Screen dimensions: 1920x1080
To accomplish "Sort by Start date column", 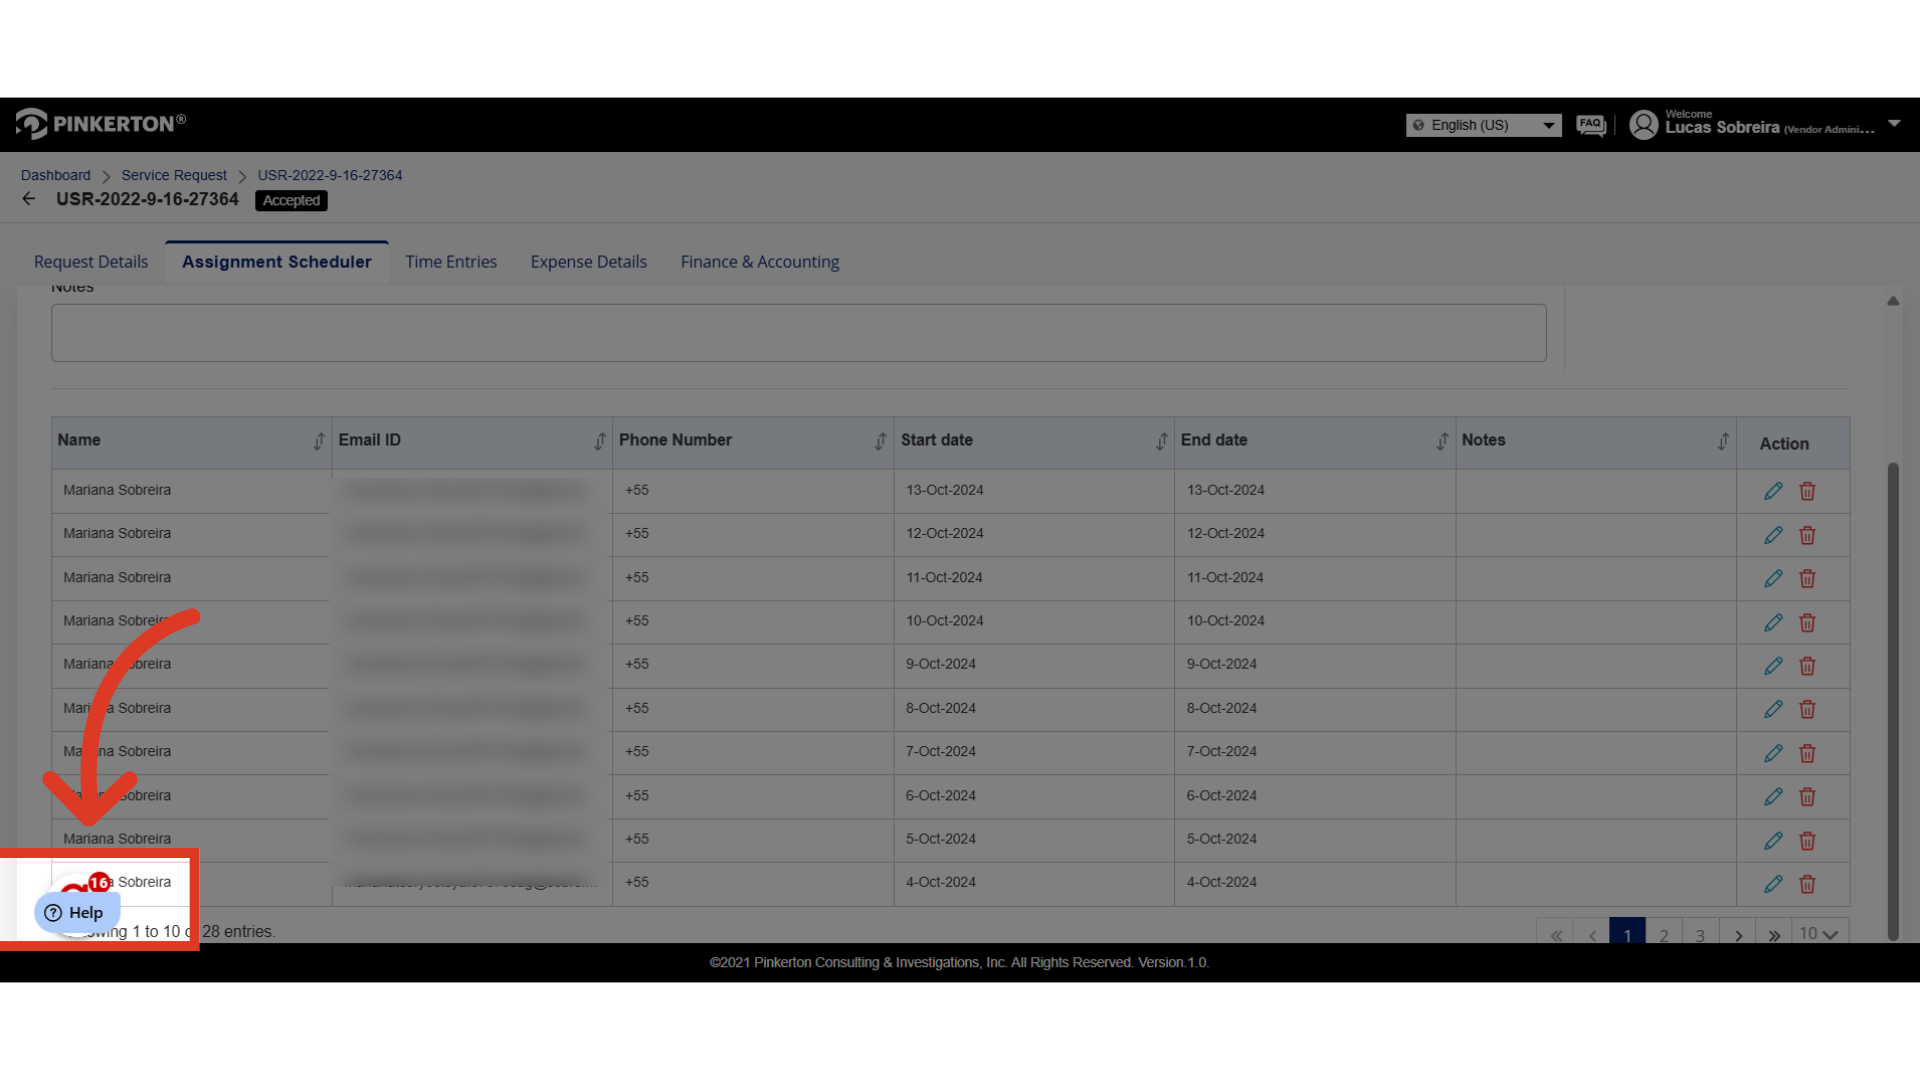I will coord(1161,441).
